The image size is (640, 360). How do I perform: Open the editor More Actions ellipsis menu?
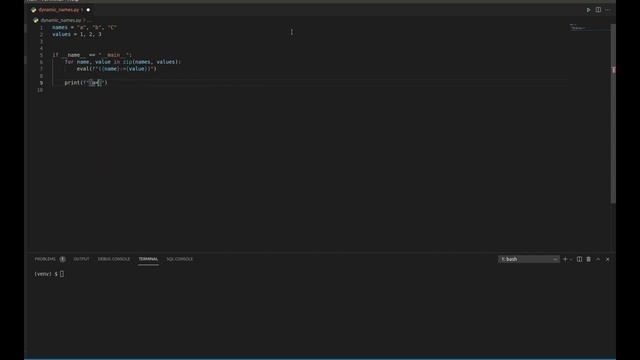pyautogui.click(x=608, y=10)
